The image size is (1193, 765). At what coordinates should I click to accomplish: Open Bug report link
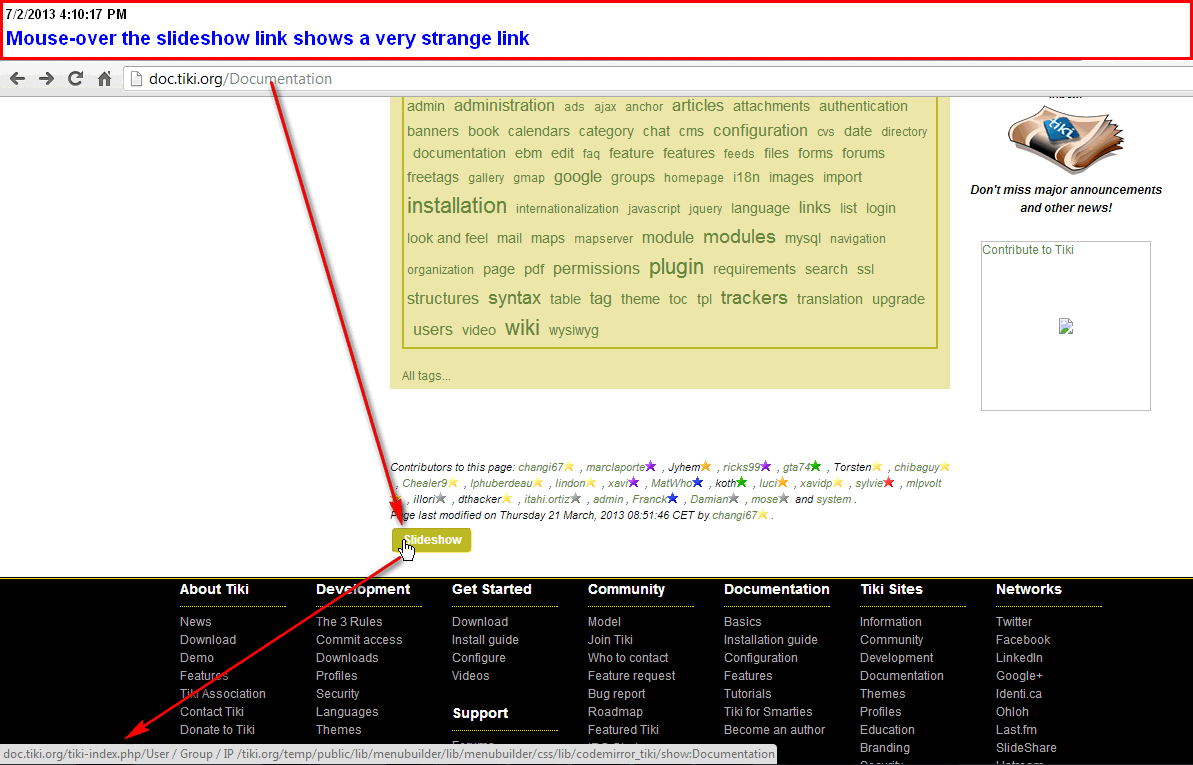616,693
